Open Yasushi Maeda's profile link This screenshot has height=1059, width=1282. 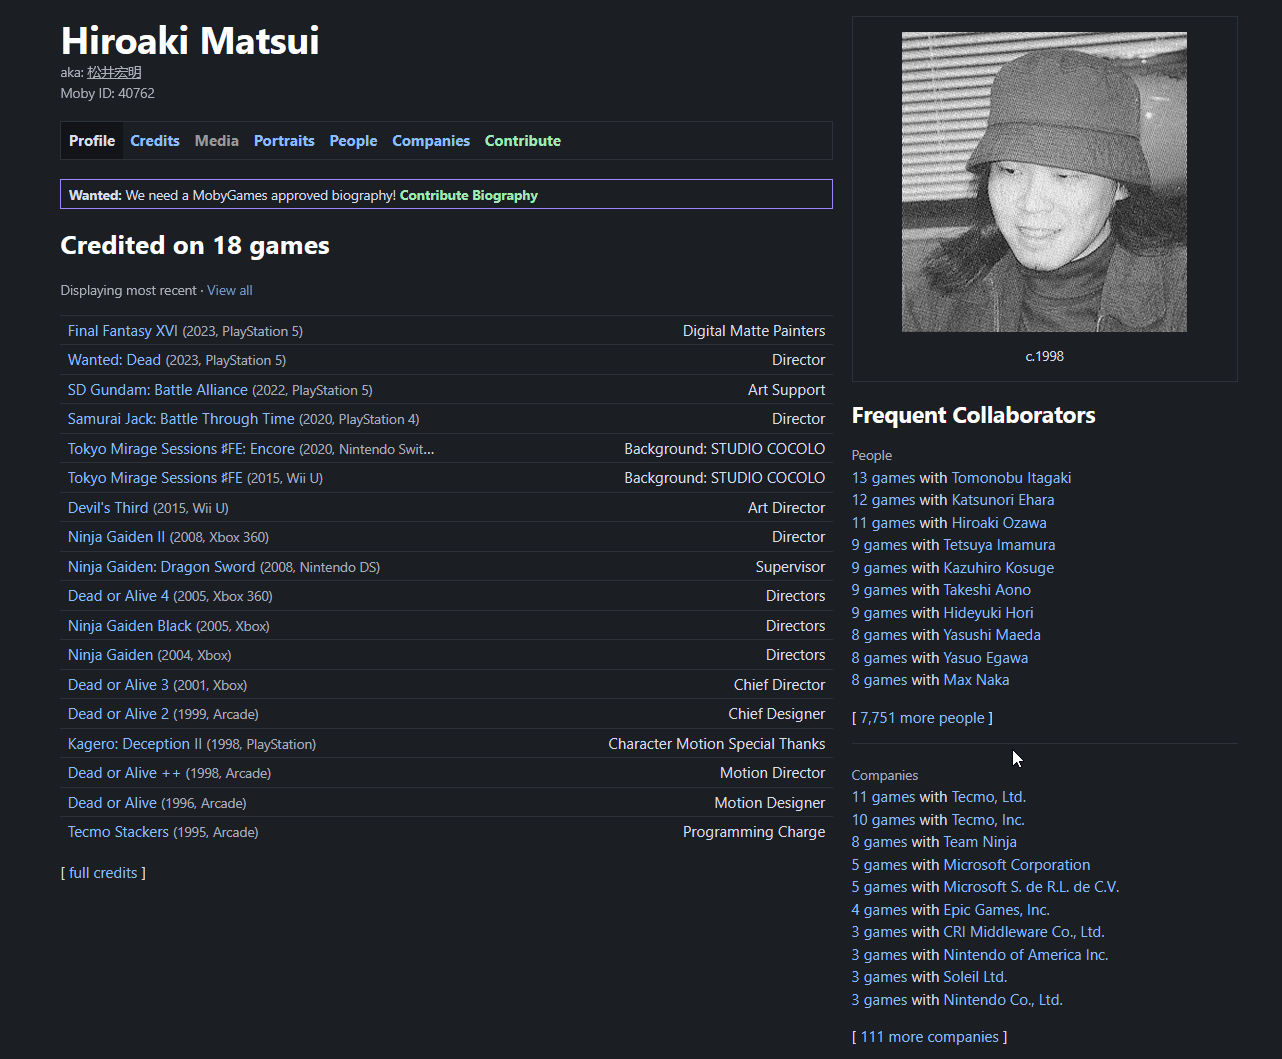[x=992, y=635]
